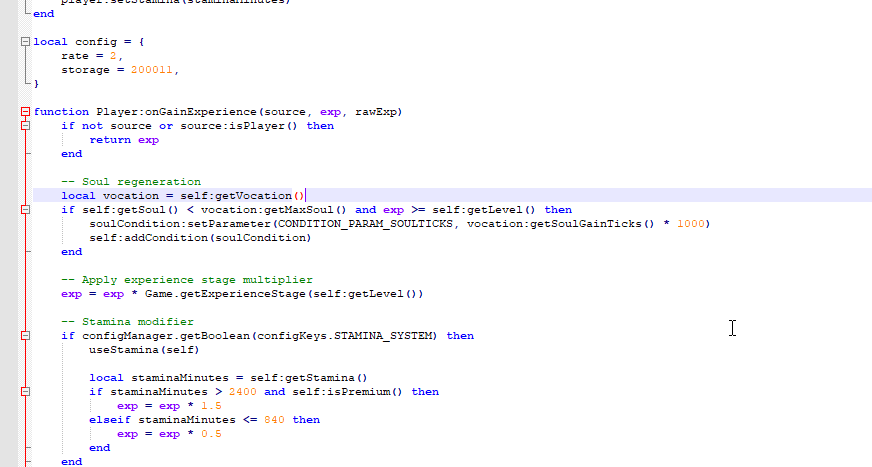Click the '-- Apply experience stage multiplier' comment
The width and height of the screenshot is (872, 467).
pos(187,280)
